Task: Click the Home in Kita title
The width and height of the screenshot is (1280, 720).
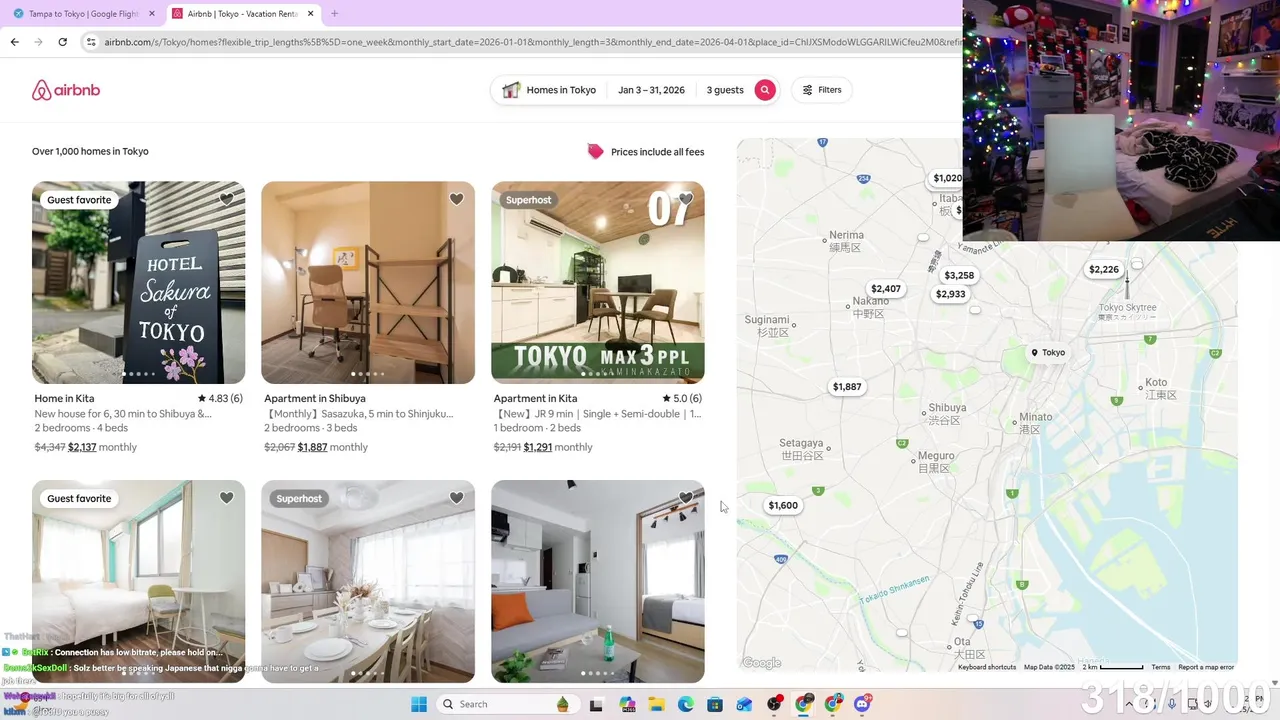Action: click(x=64, y=398)
